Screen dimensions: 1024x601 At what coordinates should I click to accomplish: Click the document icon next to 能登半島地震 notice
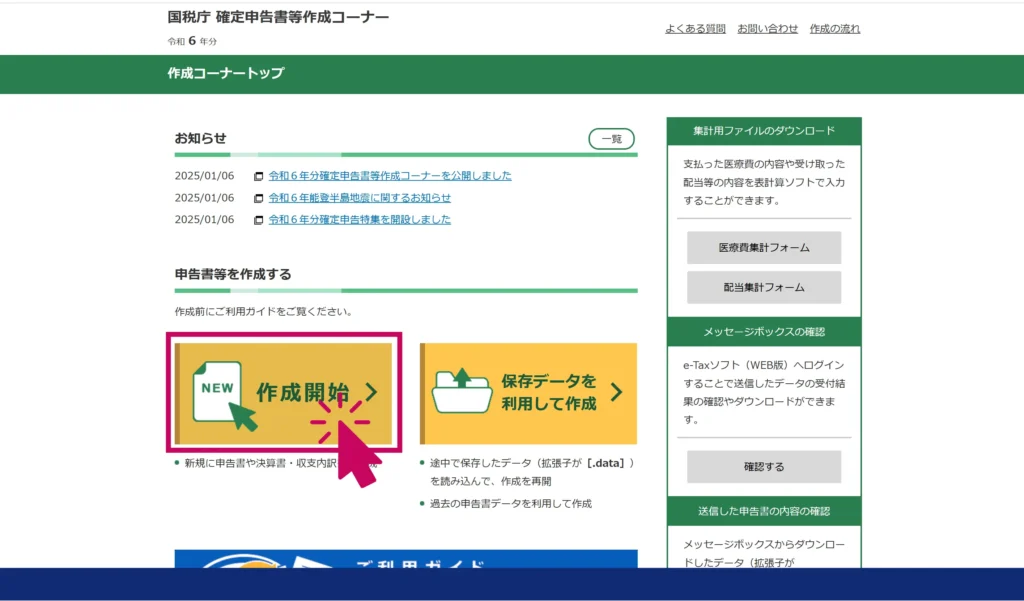pyautogui.click(x=257, y=197)
